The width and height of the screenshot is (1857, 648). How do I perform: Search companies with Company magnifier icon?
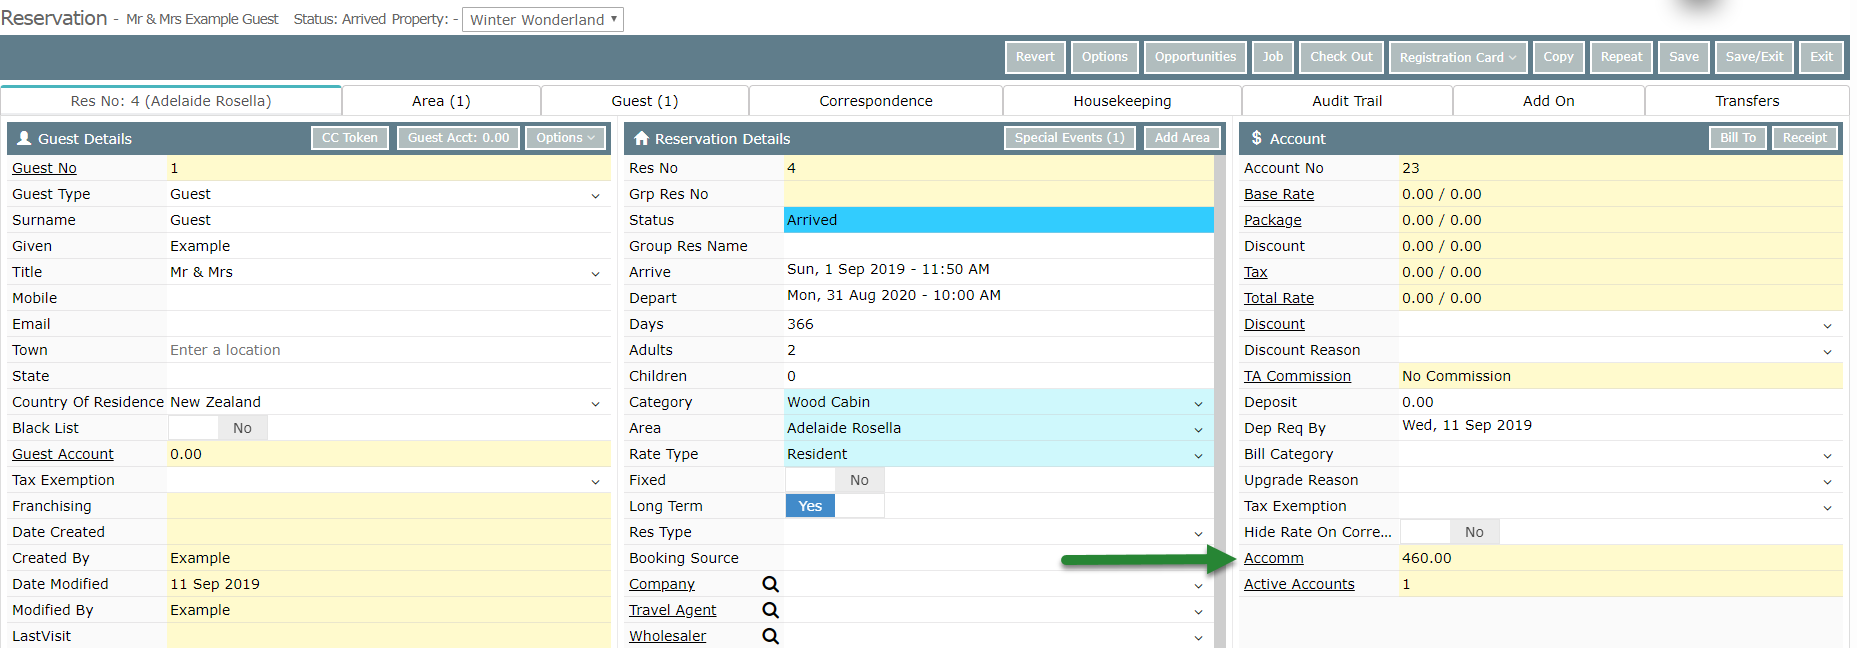tap(770, 584)
